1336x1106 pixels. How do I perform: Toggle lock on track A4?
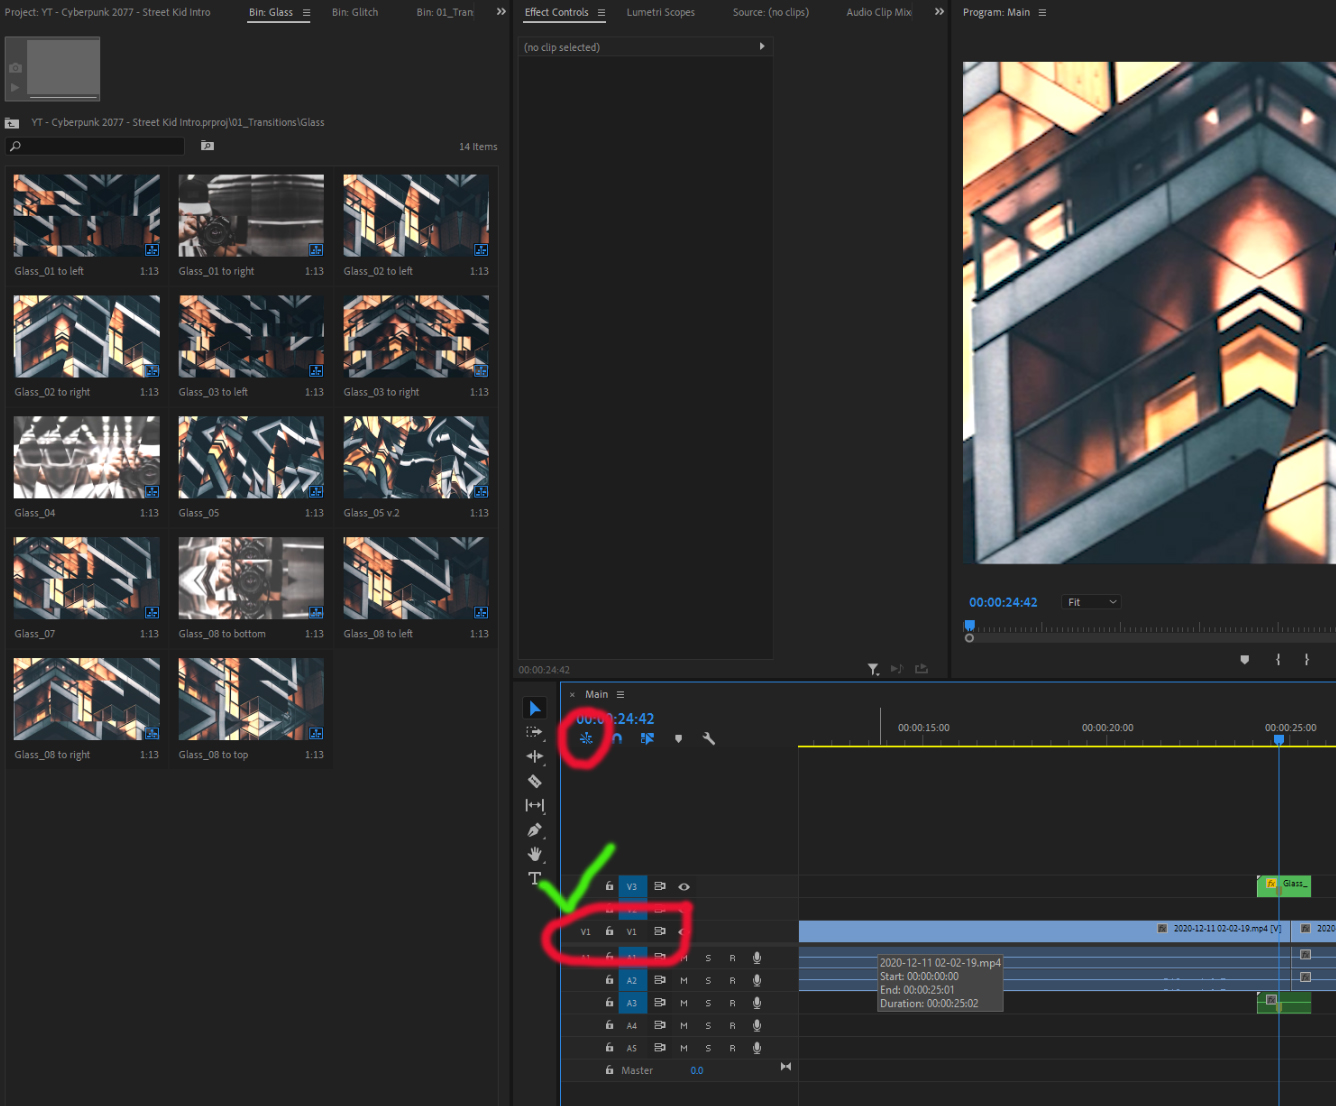(x=609, y=1025)
